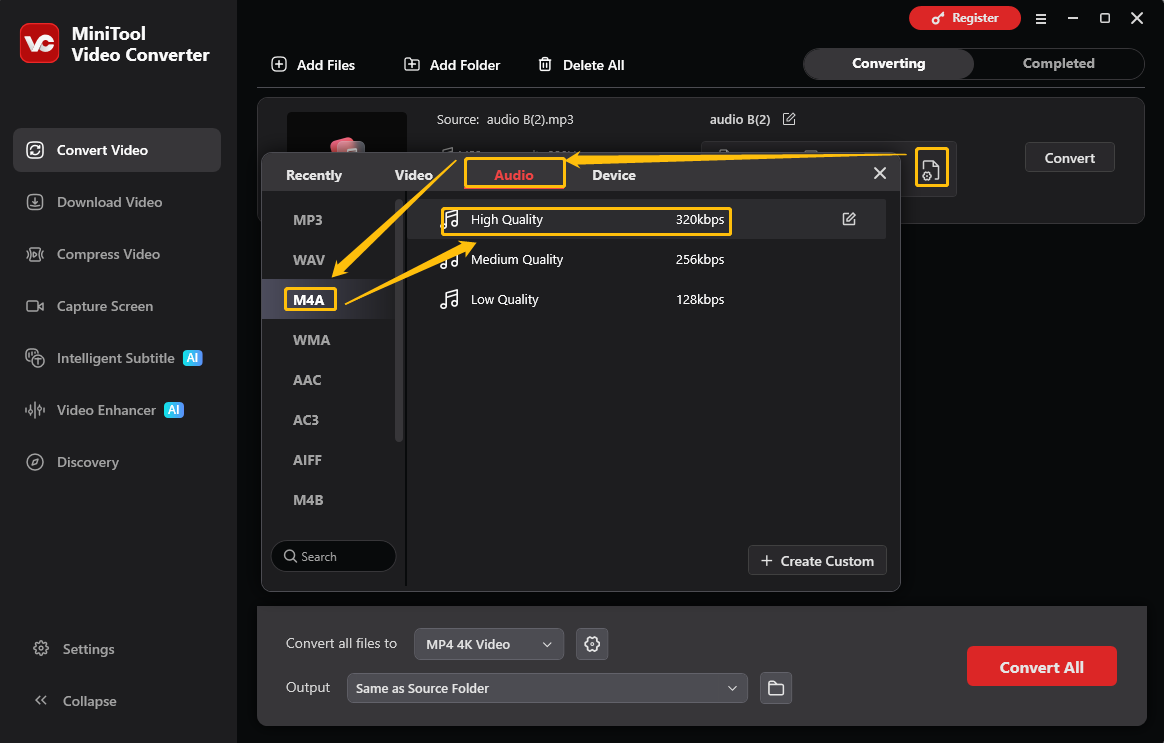
Task: Expand the Same as Source Folder dropdown
Action: pos(546,688)
